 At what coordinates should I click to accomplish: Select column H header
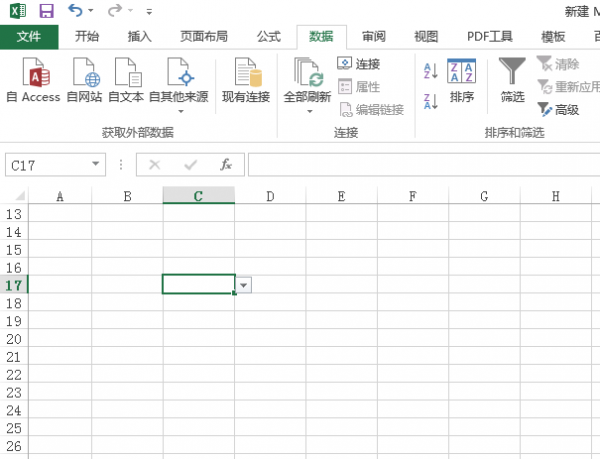pos(556,196)
